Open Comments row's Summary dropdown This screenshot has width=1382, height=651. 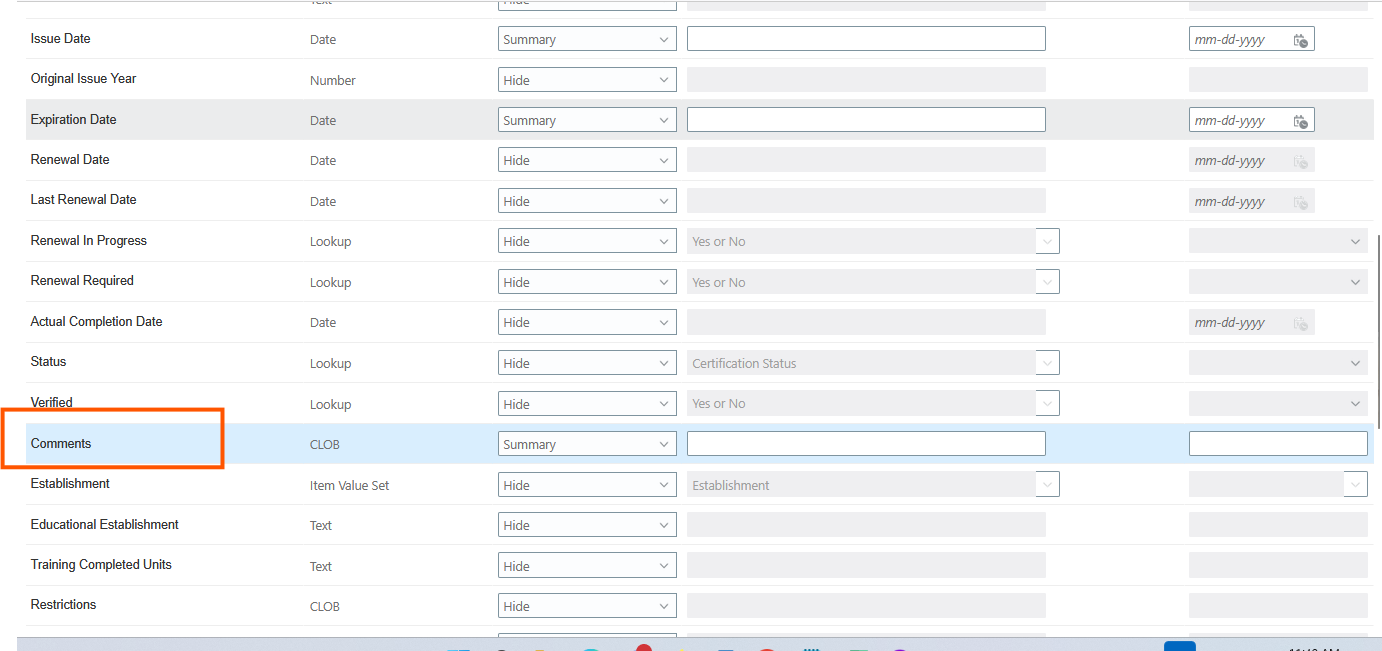point(587,444)
